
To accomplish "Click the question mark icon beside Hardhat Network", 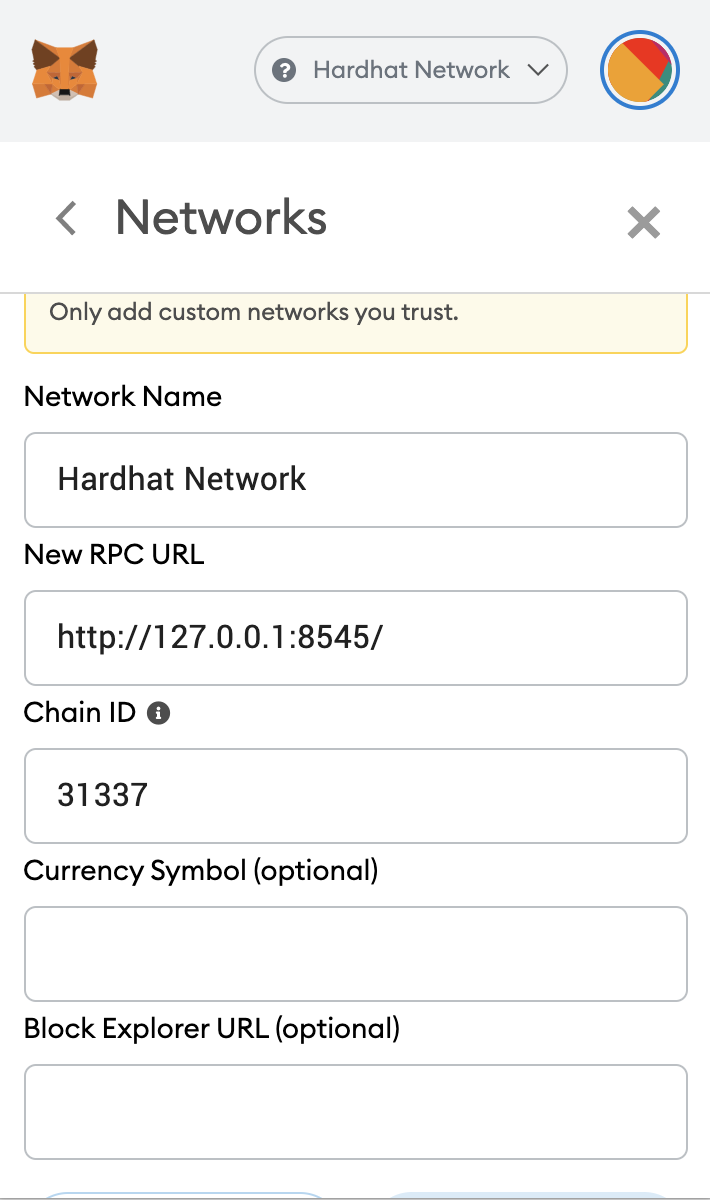I will 285,71.
